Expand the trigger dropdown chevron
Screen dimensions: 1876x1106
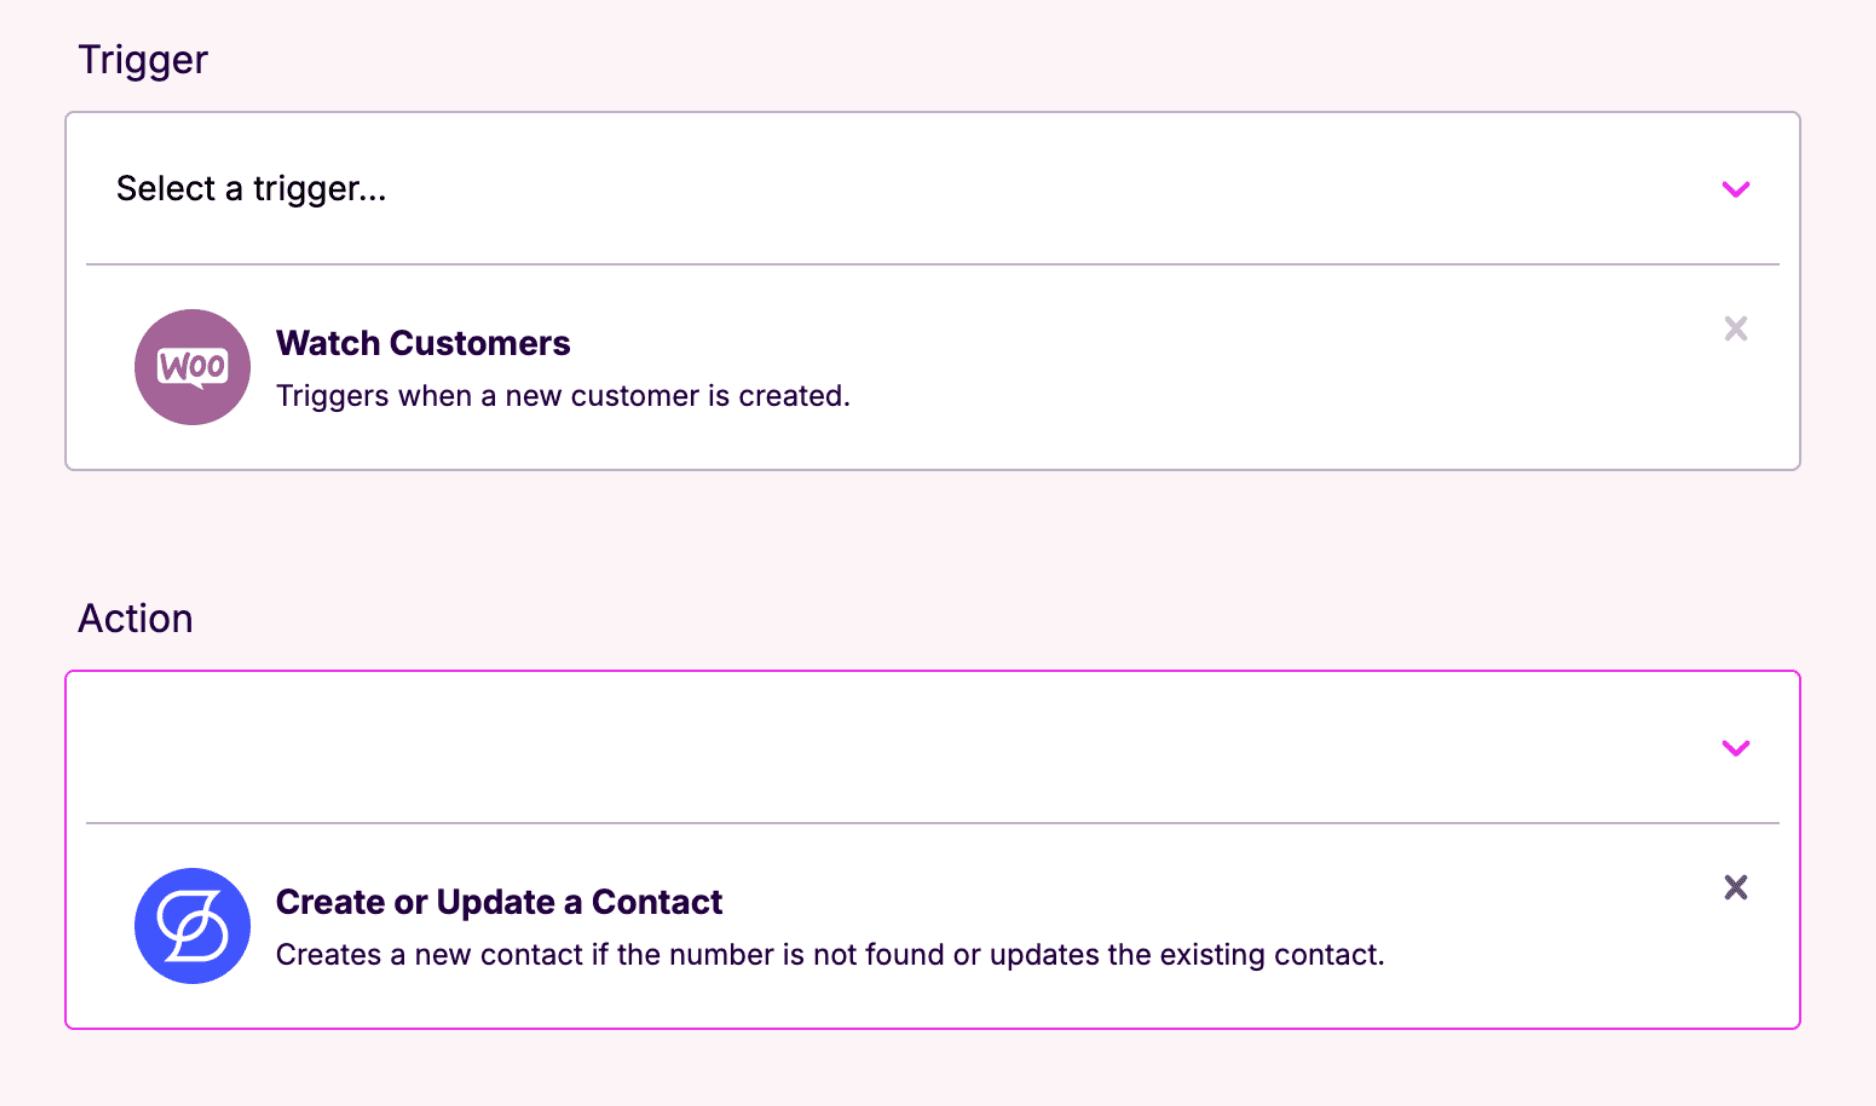1735,189
